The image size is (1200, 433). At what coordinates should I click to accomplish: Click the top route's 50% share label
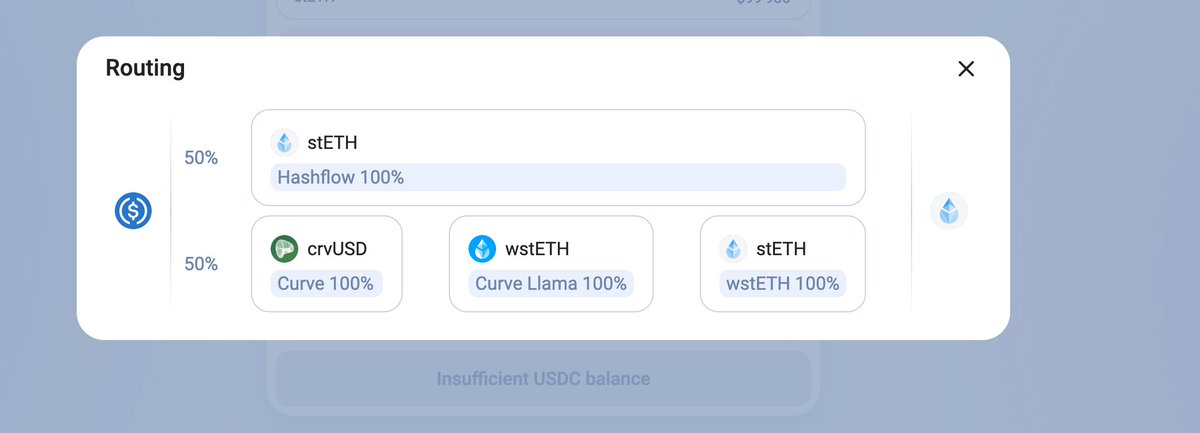201,158
